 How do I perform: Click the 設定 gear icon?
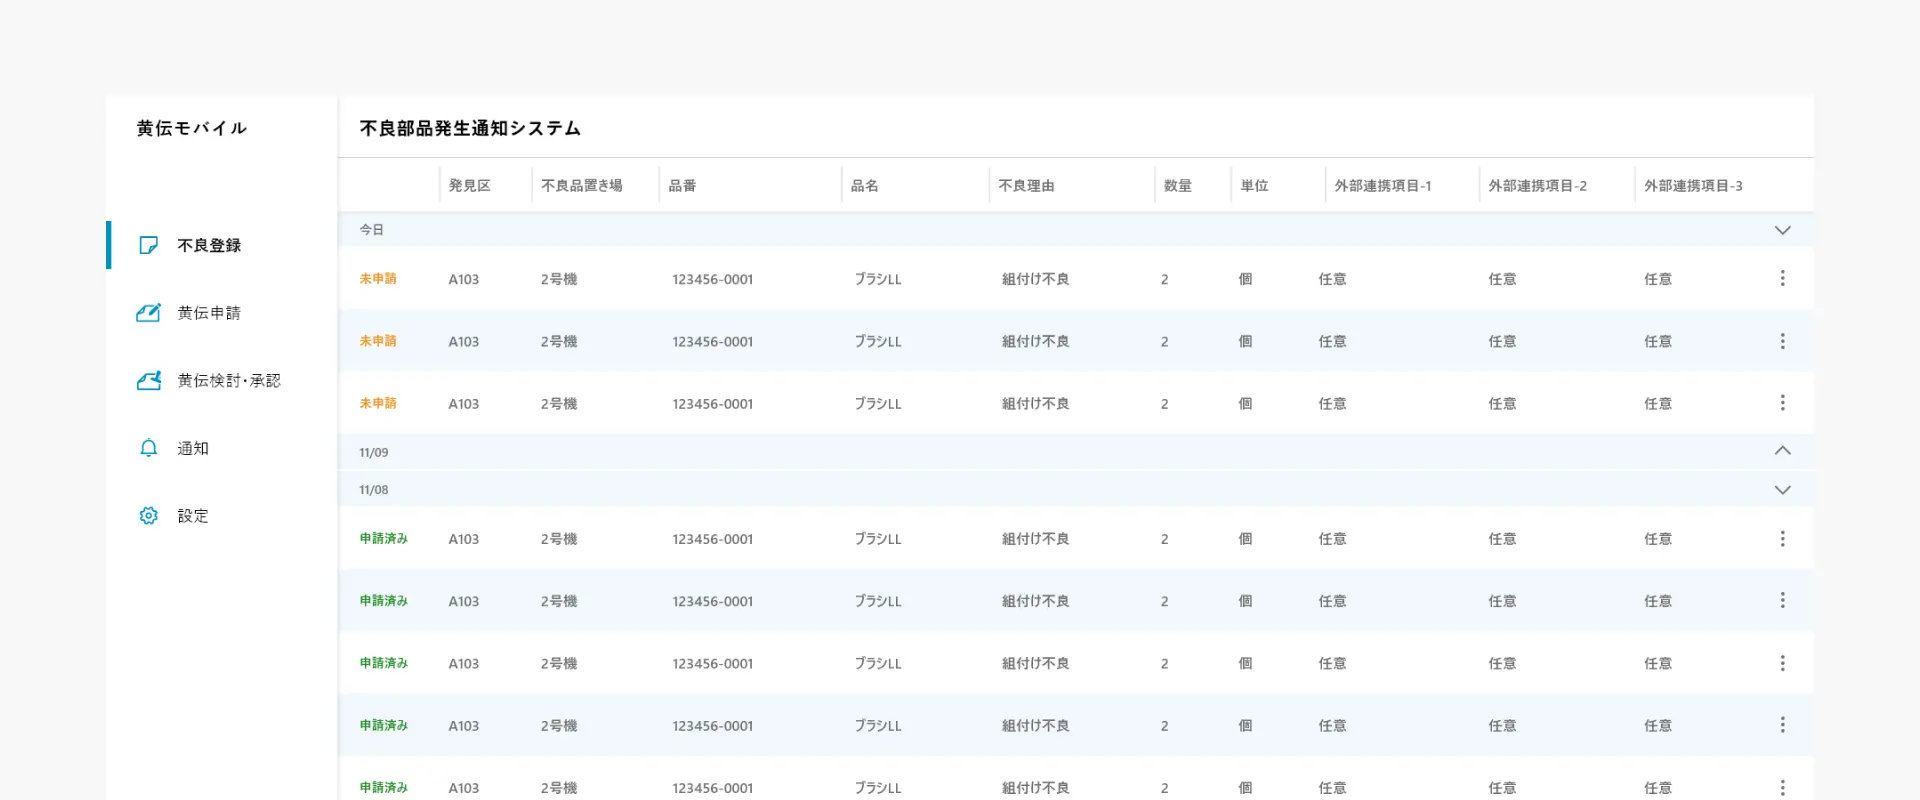pyautogui.click(x=148, y=516)
